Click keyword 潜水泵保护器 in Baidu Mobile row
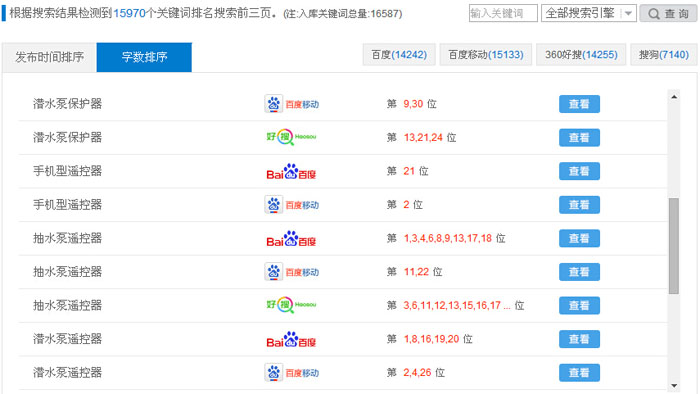This screenshot has height=394, width=700. [67, 104]
